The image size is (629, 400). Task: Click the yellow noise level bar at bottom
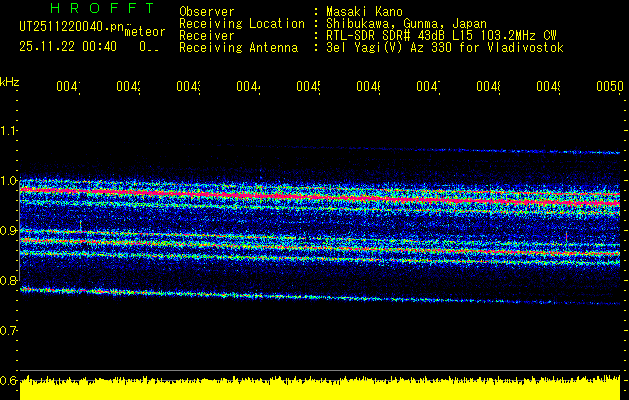tap(320, 390)
